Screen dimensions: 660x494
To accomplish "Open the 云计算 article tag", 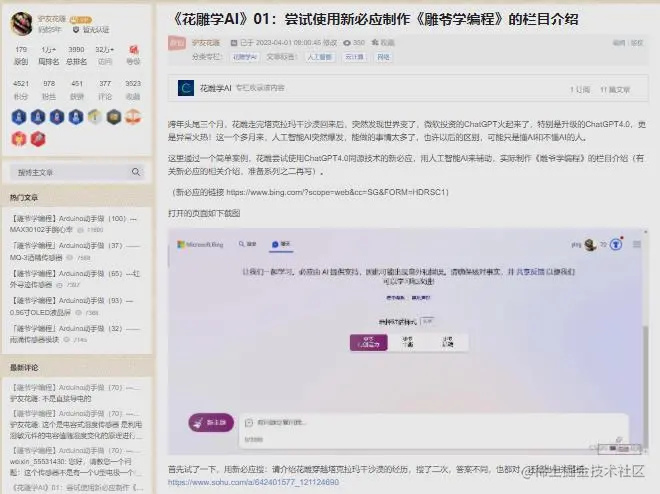I will 354,57.
